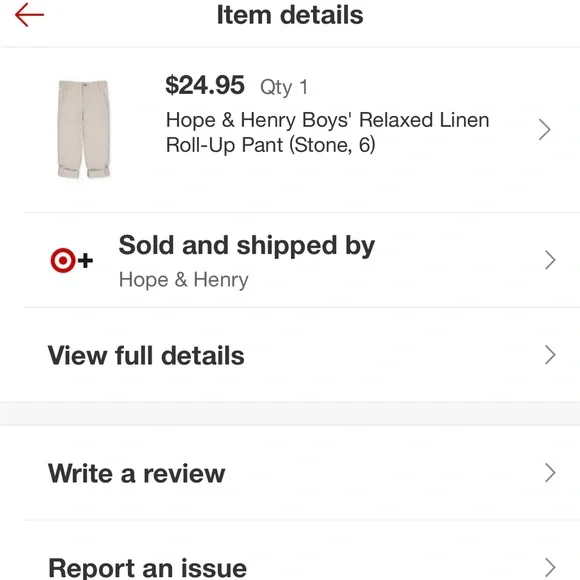Viewport: 580px width, 580px height.
Task: Tap the Target bullseye logo
Action: 63,260
